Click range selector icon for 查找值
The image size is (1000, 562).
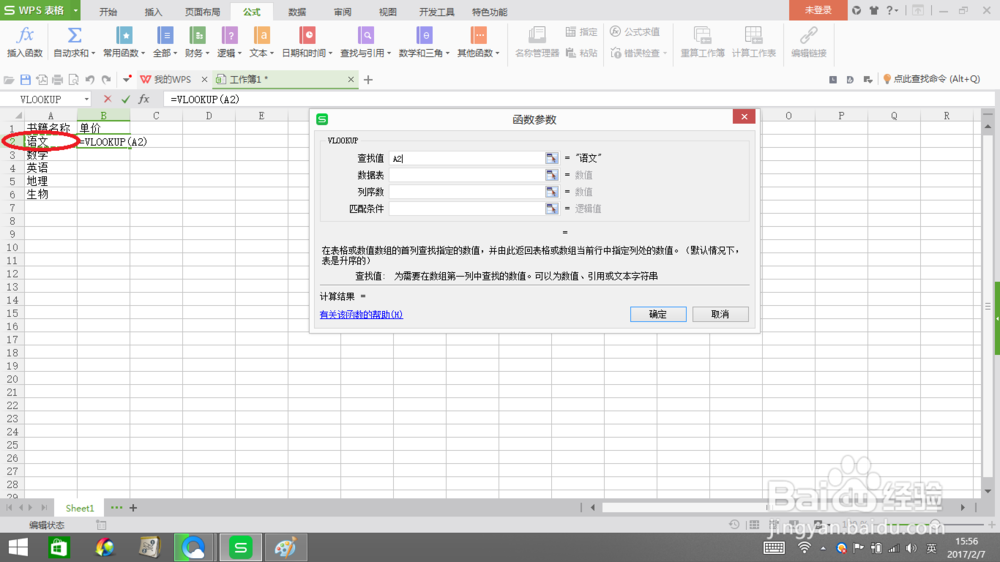[552, 158]
